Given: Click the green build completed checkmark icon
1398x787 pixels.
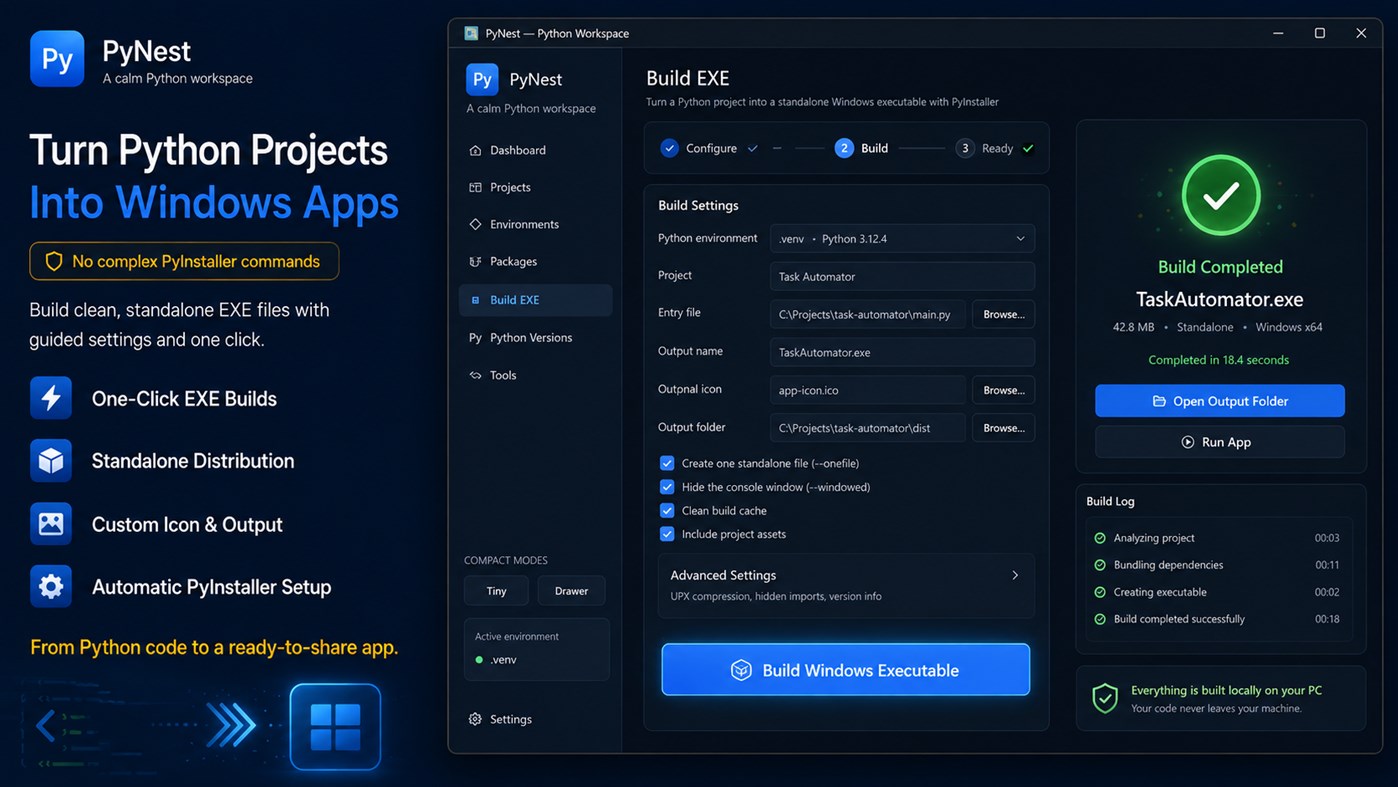Looking at the screenshot, I should click(x=1220, y=196).
